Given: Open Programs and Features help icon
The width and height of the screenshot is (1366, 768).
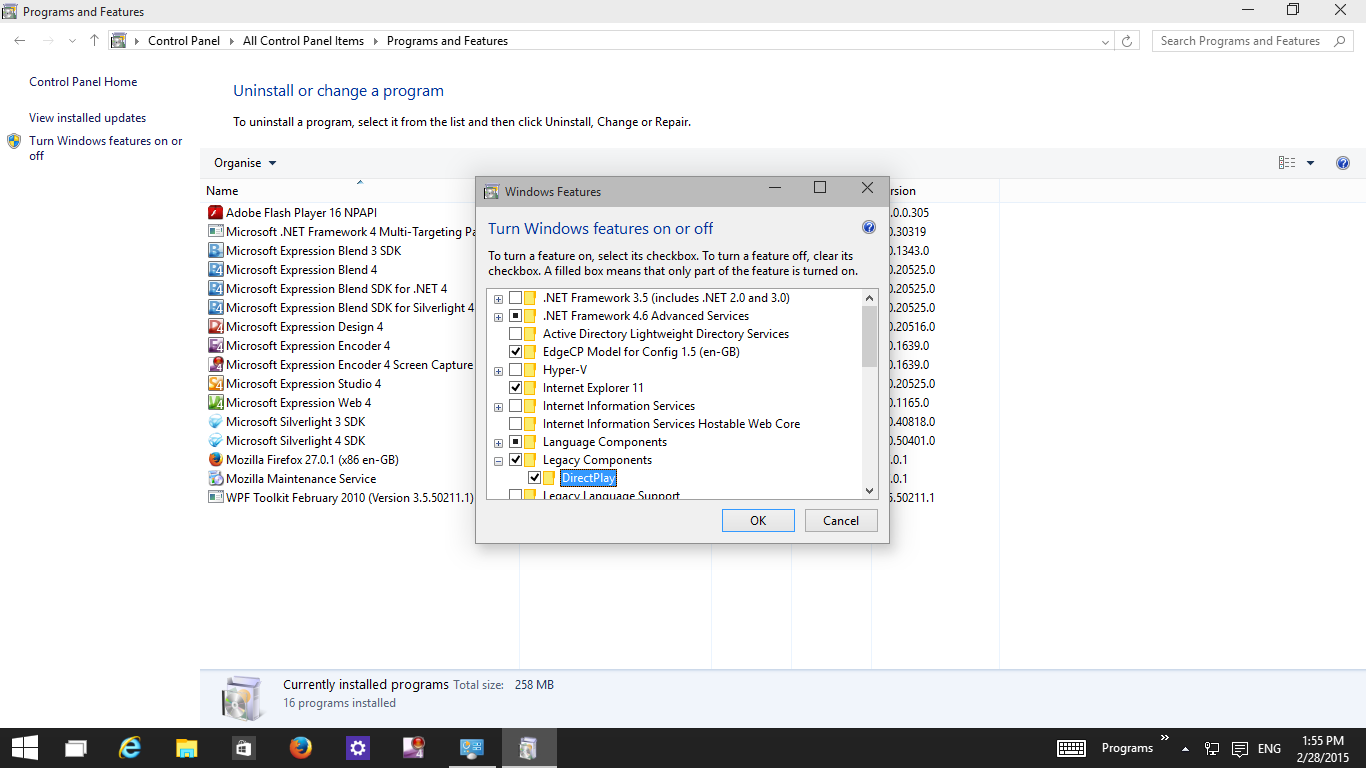Looking at the screenshot, I should click(1343, 163).
